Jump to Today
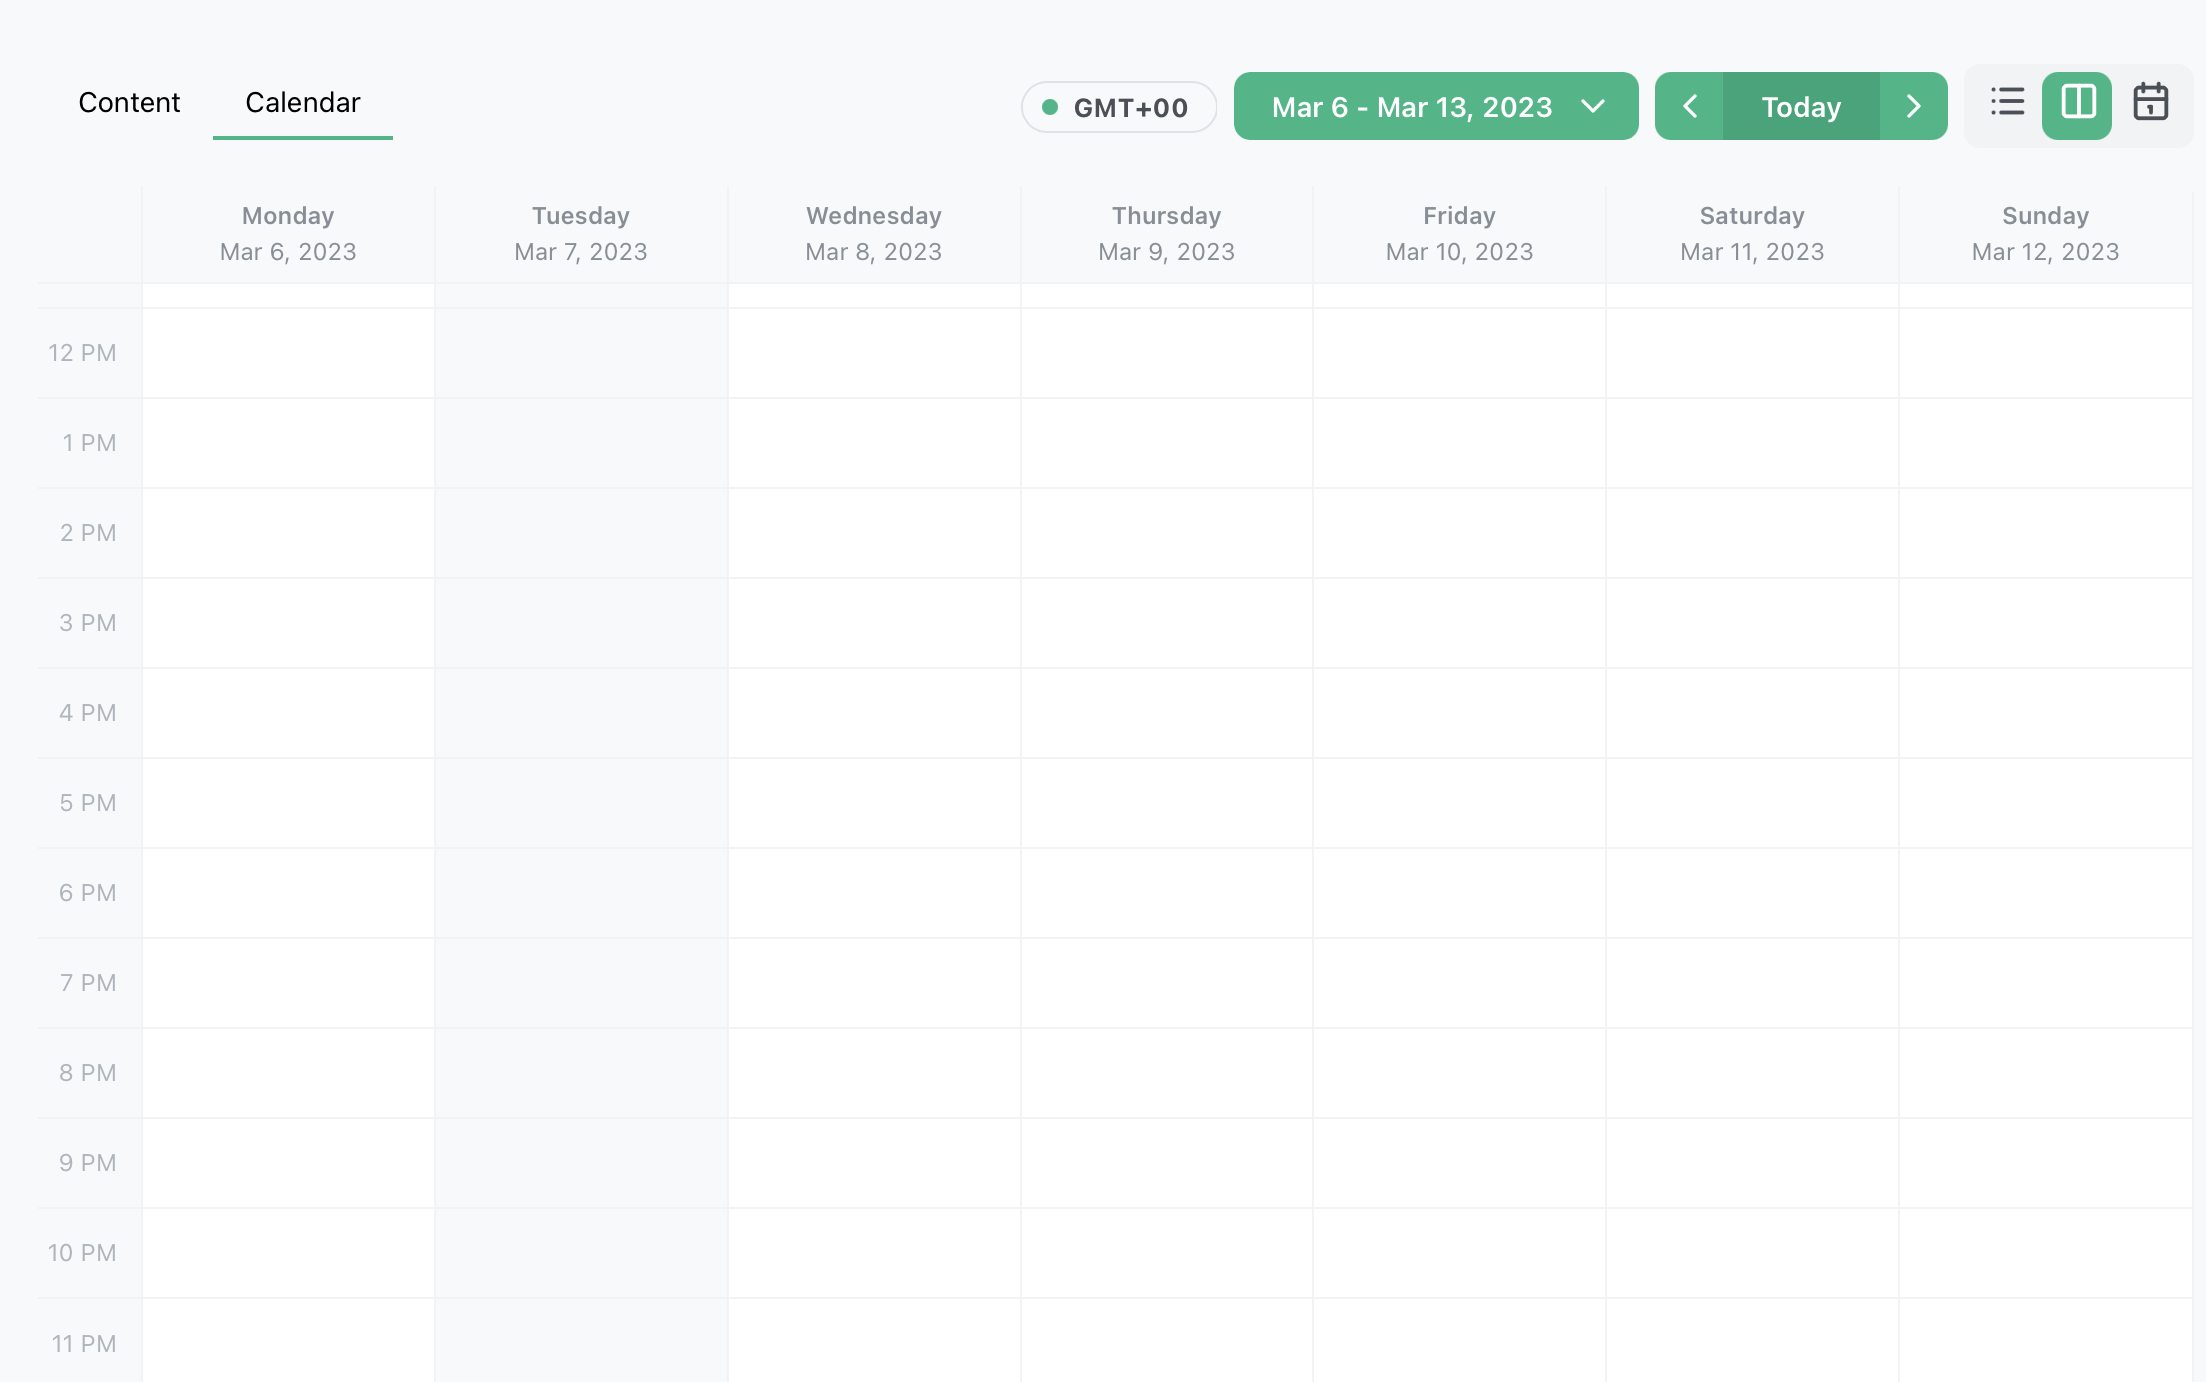The height and width of the screenshot is (1382, 2206). [x=1801, y=106]
